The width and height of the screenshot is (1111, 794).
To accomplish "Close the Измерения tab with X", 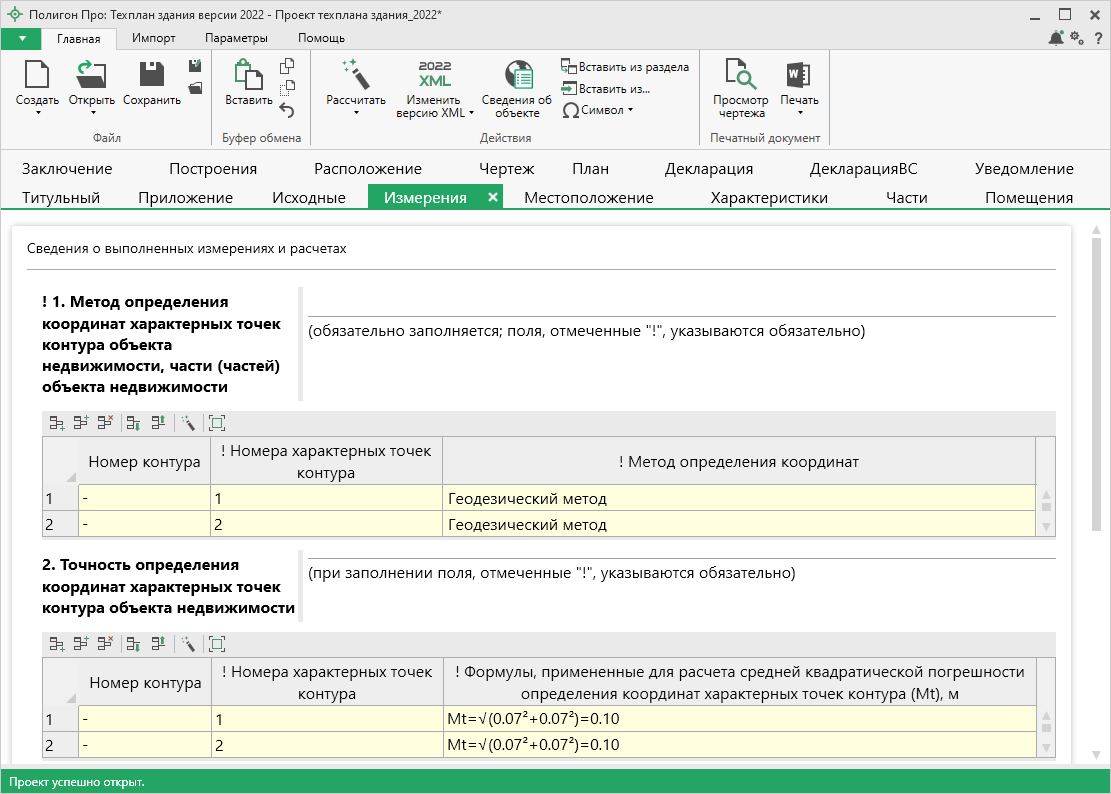I will point(492,198).
